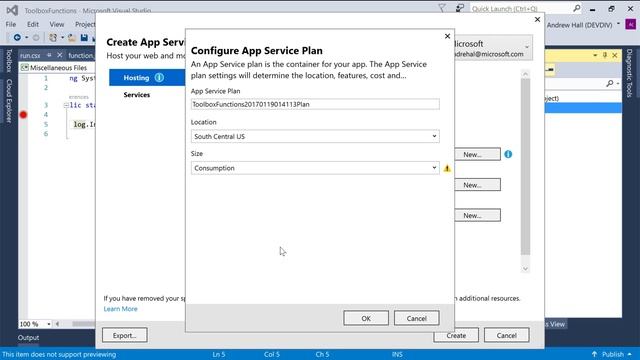Click the Publish status bar button

pos(611,354)
